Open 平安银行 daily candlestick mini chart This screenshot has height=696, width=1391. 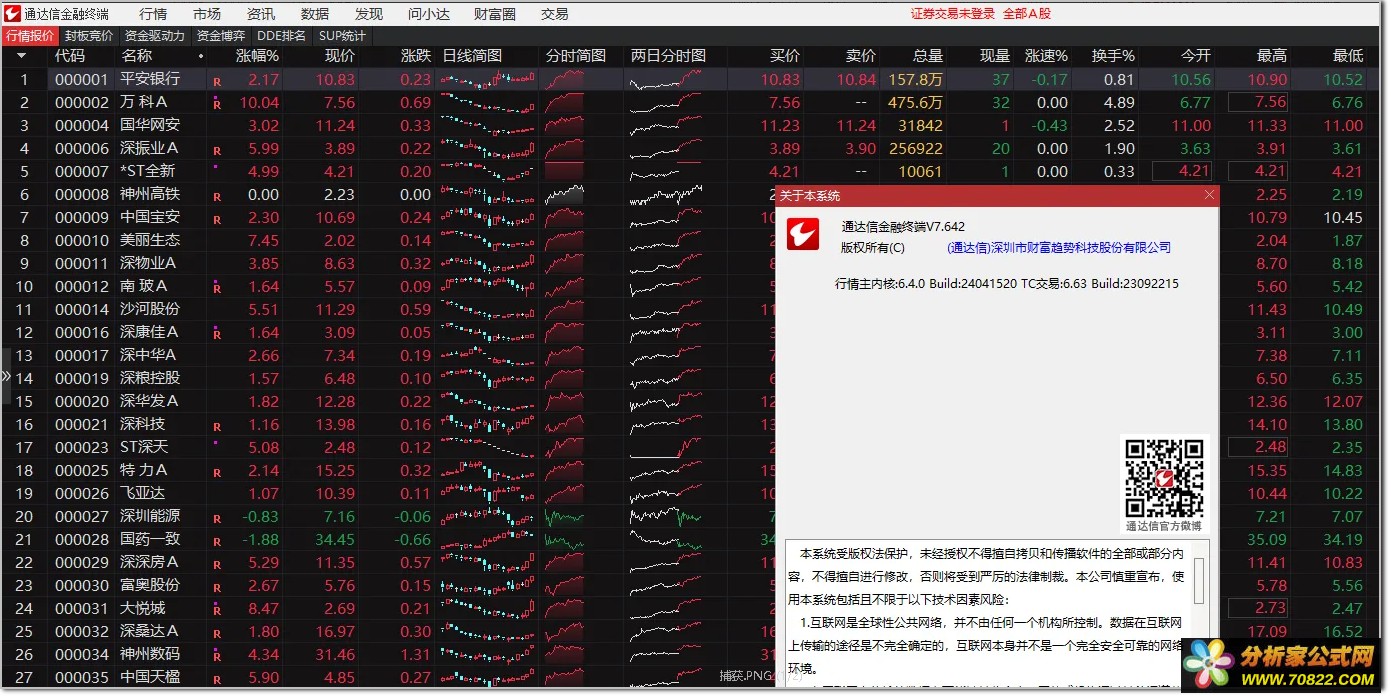(488, 79)
